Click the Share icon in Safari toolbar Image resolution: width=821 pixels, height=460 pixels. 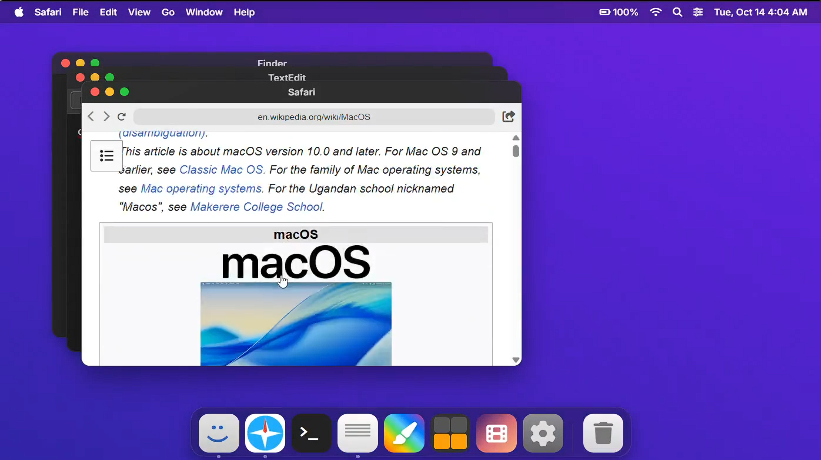click(508, 116)
